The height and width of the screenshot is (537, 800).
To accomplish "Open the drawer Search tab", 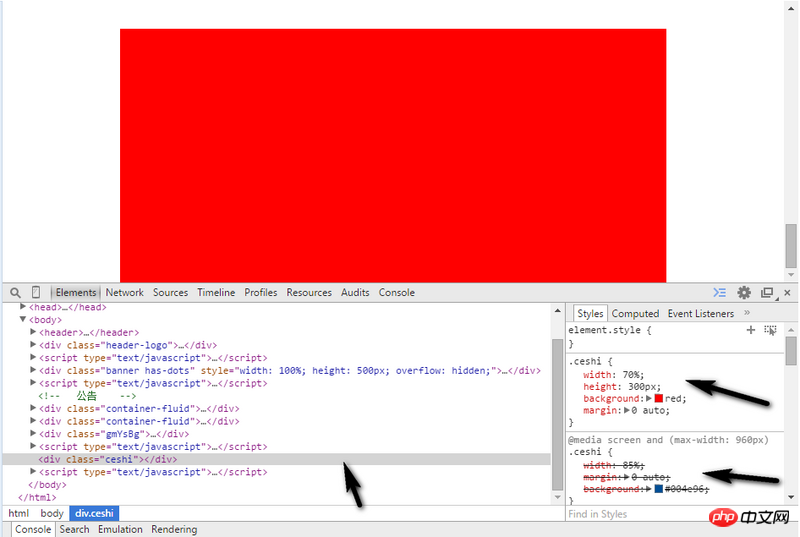I will [x=74, y=529].
